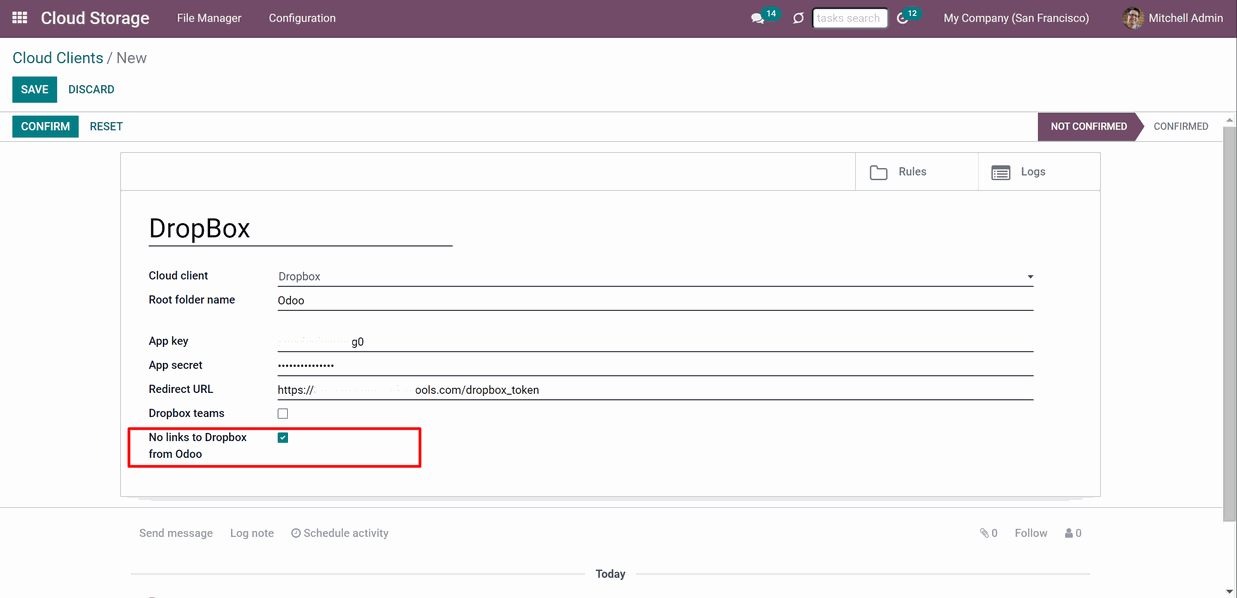
Task: Open the File Manager menu
Action: click(209, 18)
